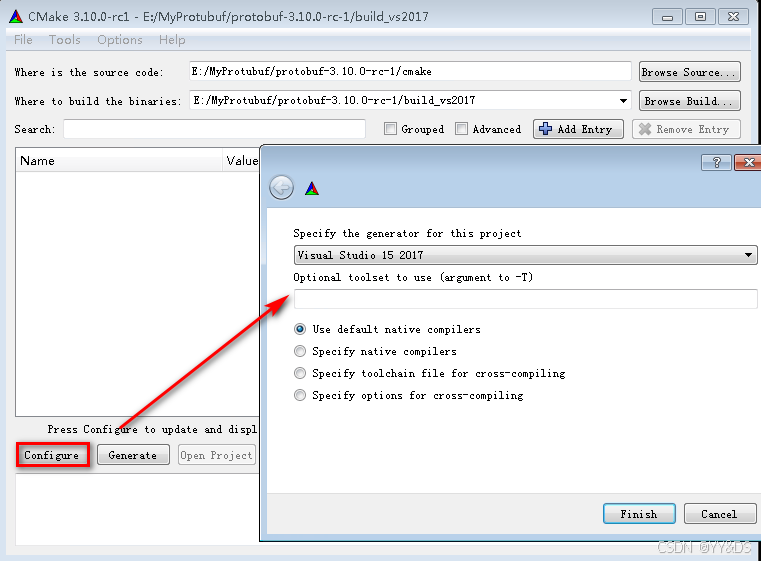The height and width of the screenshot is (561, 761).
Task: Select Specify toolchain file for cross-compiling
Action: [x=300, y=373]
